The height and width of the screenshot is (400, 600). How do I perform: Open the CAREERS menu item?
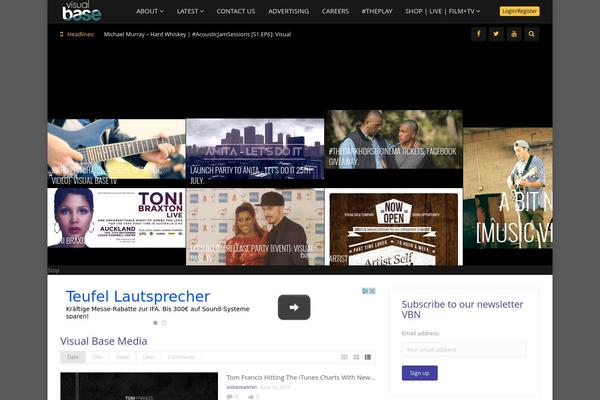(335, 11)
